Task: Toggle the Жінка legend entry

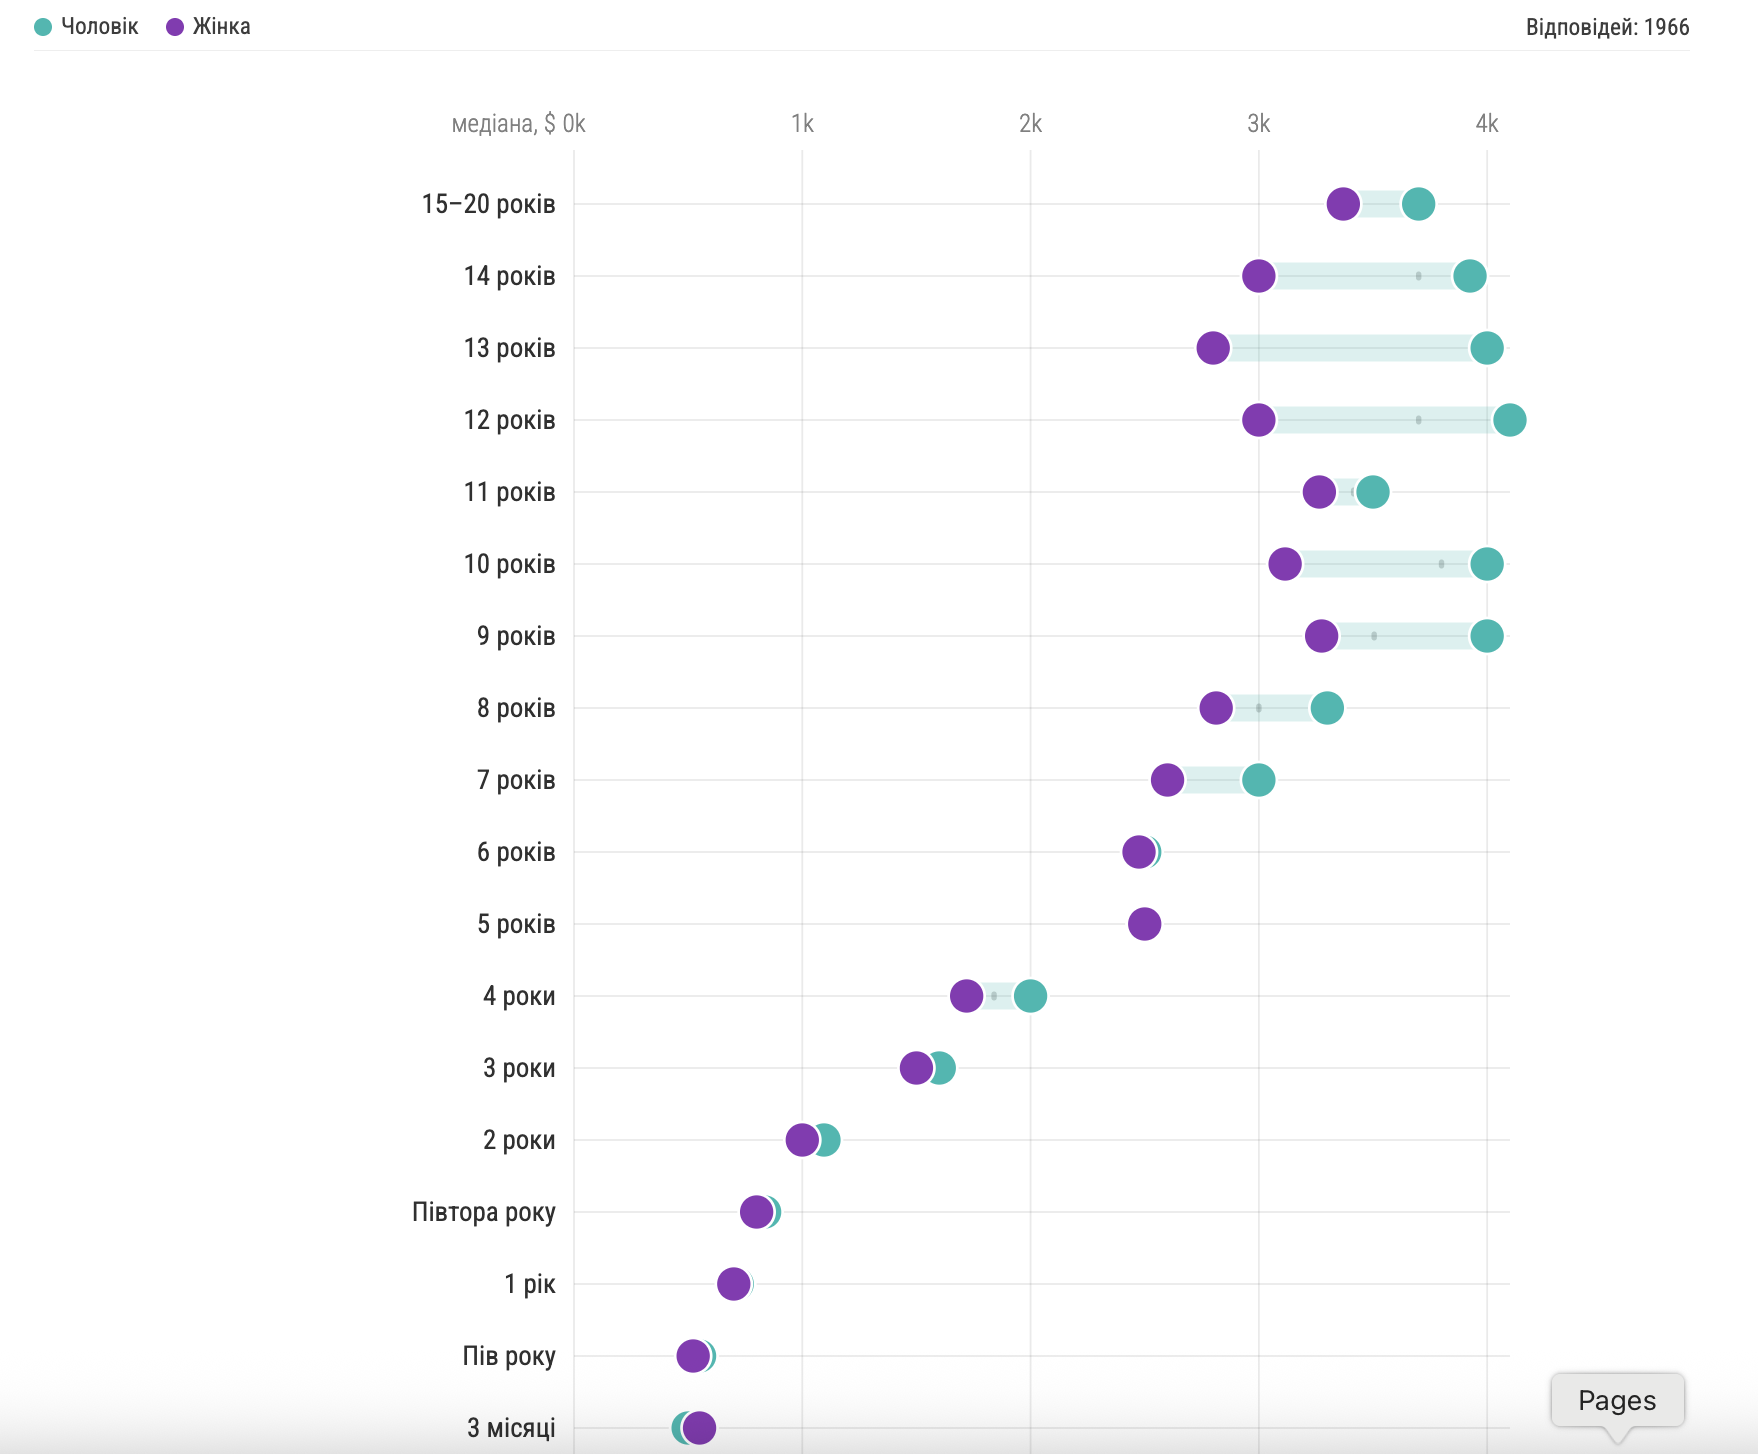Action: (x=209, y=27)
